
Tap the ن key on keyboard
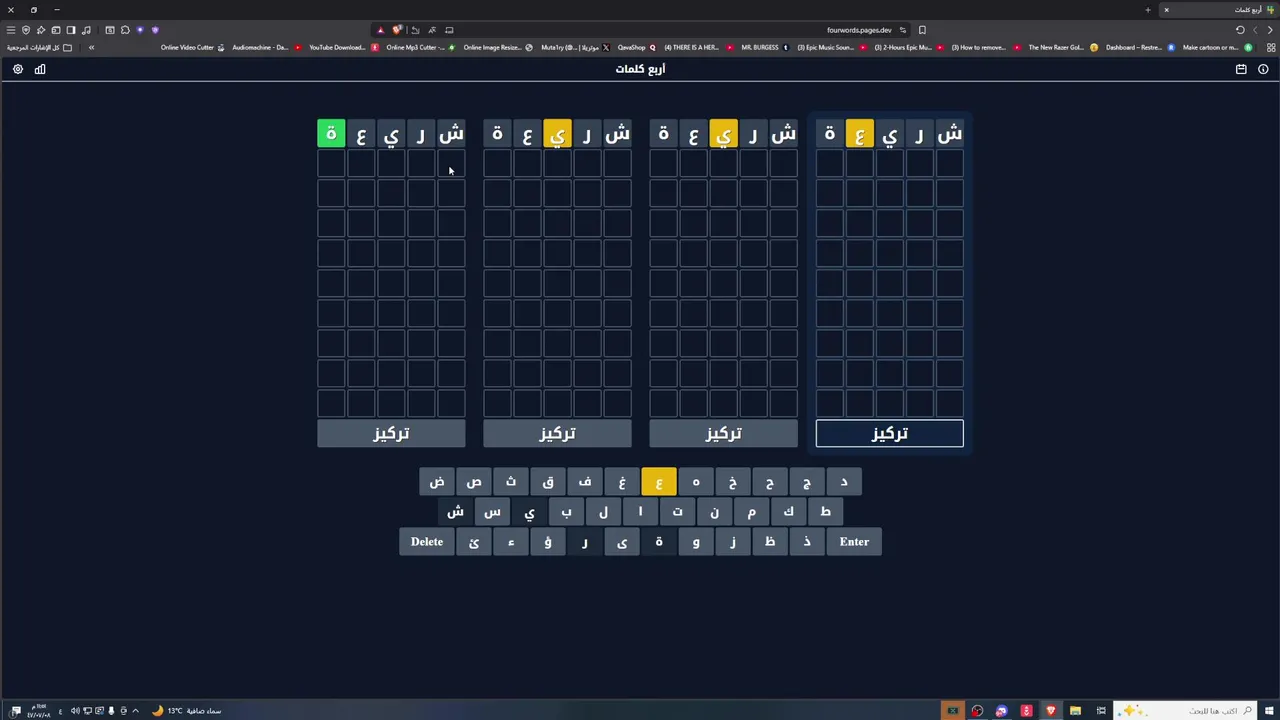coord(714,512)
